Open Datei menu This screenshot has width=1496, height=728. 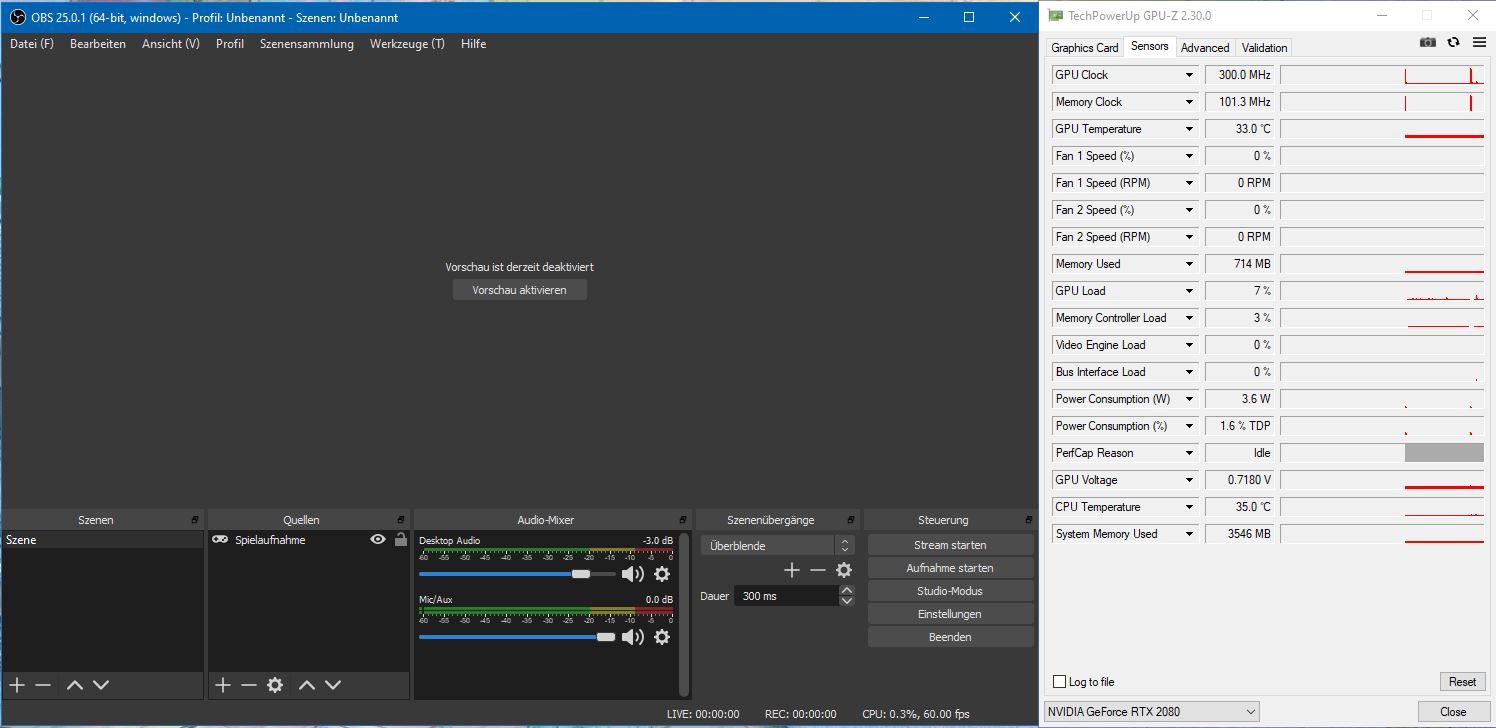point(32,44)
